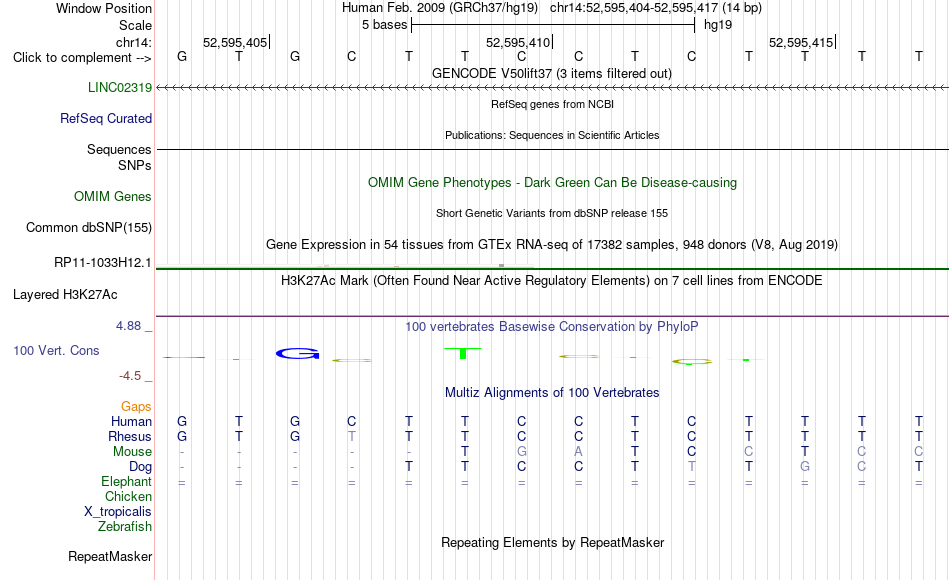The height and width of the screenshot is (580, 950).
Task: Click the LINC02319 gene label
Action: pyautogui.click(x=119, y=87)
